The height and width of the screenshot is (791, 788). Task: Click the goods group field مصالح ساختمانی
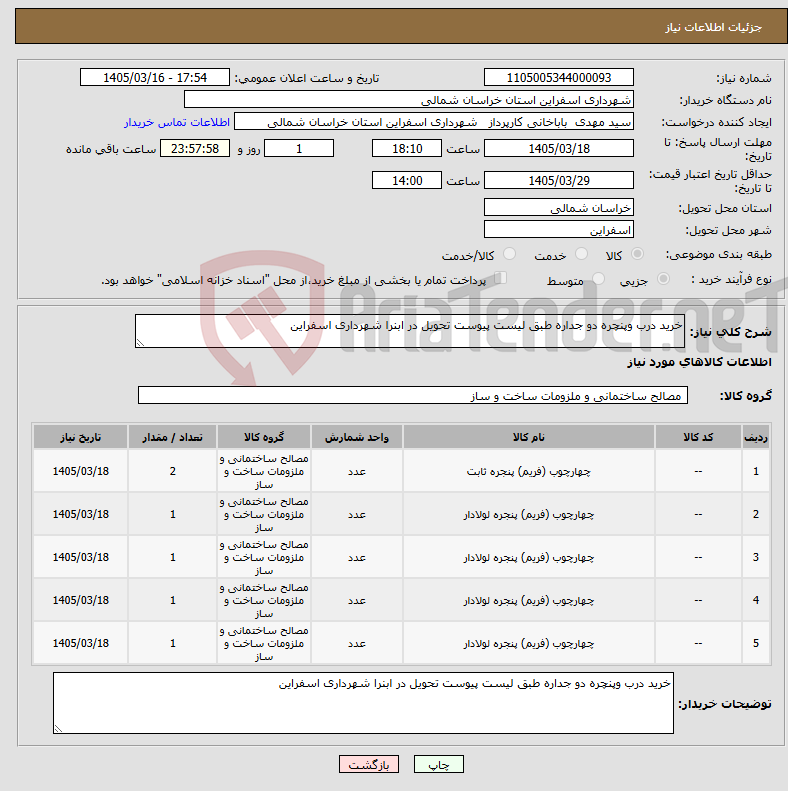click(413, 396)
